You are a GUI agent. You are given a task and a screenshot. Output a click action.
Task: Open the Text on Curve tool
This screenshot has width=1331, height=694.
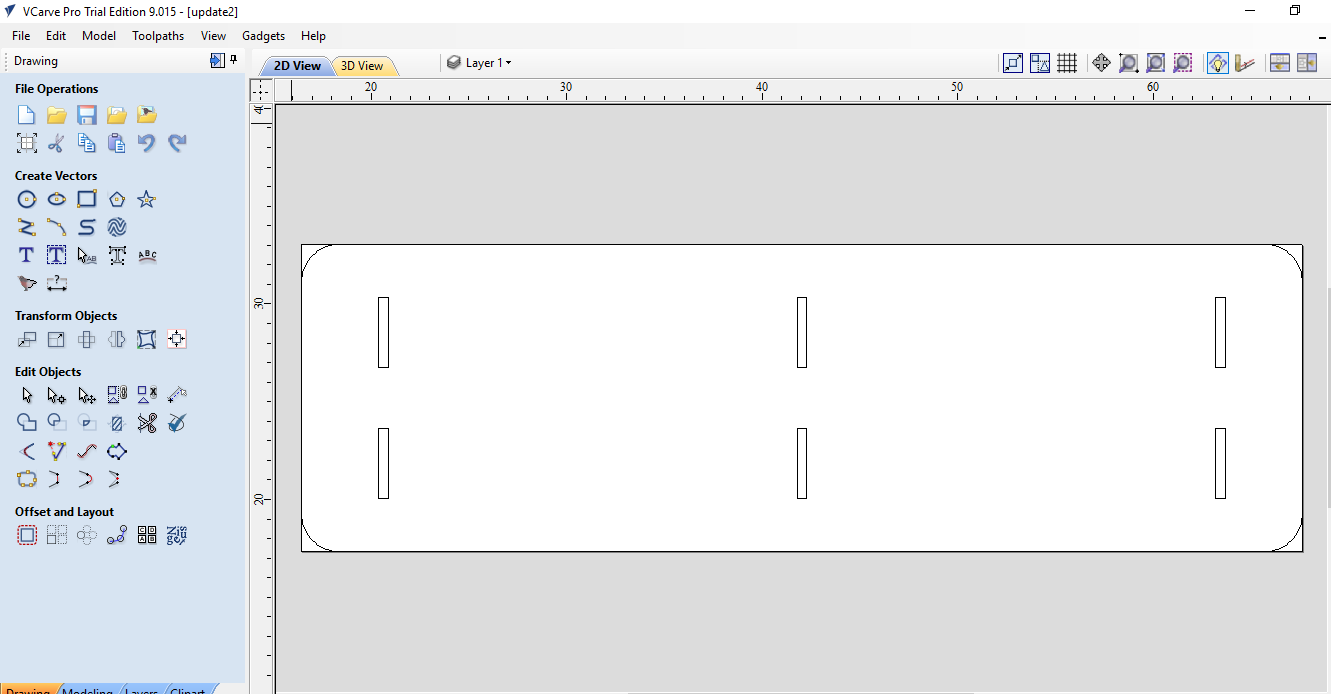[x=147, y=255]
